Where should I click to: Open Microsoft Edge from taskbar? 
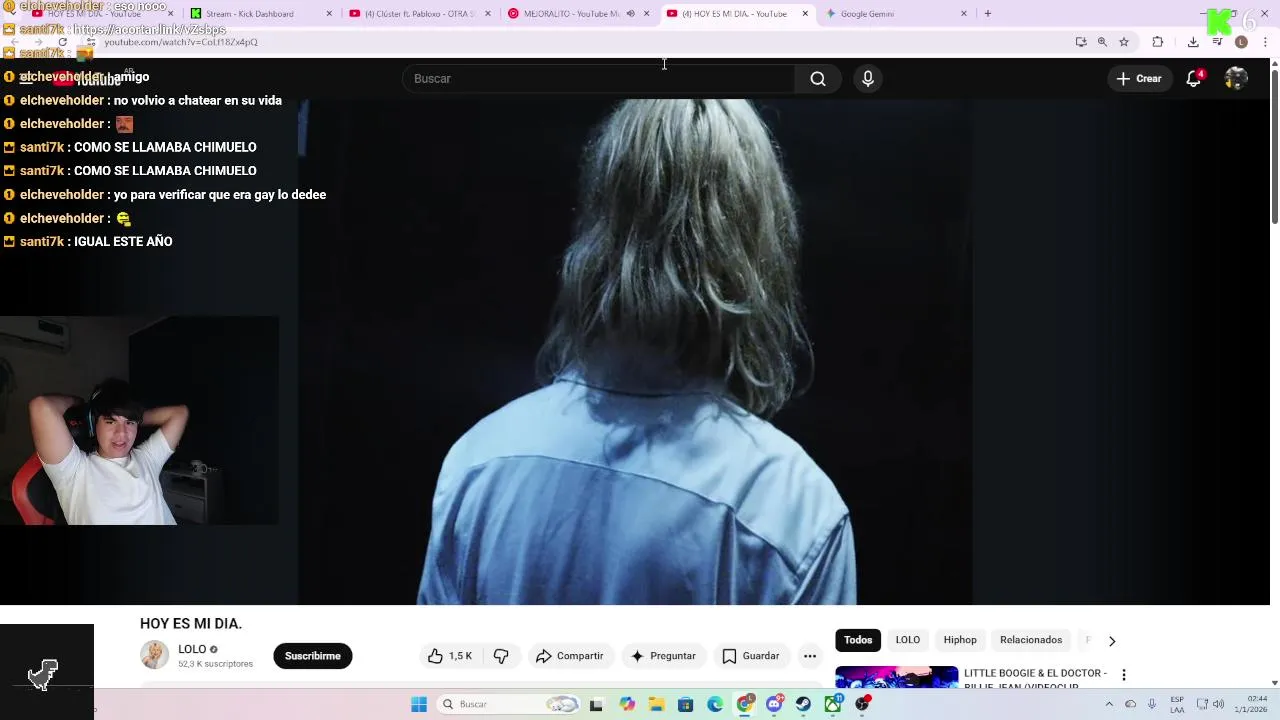click(715, 704)
